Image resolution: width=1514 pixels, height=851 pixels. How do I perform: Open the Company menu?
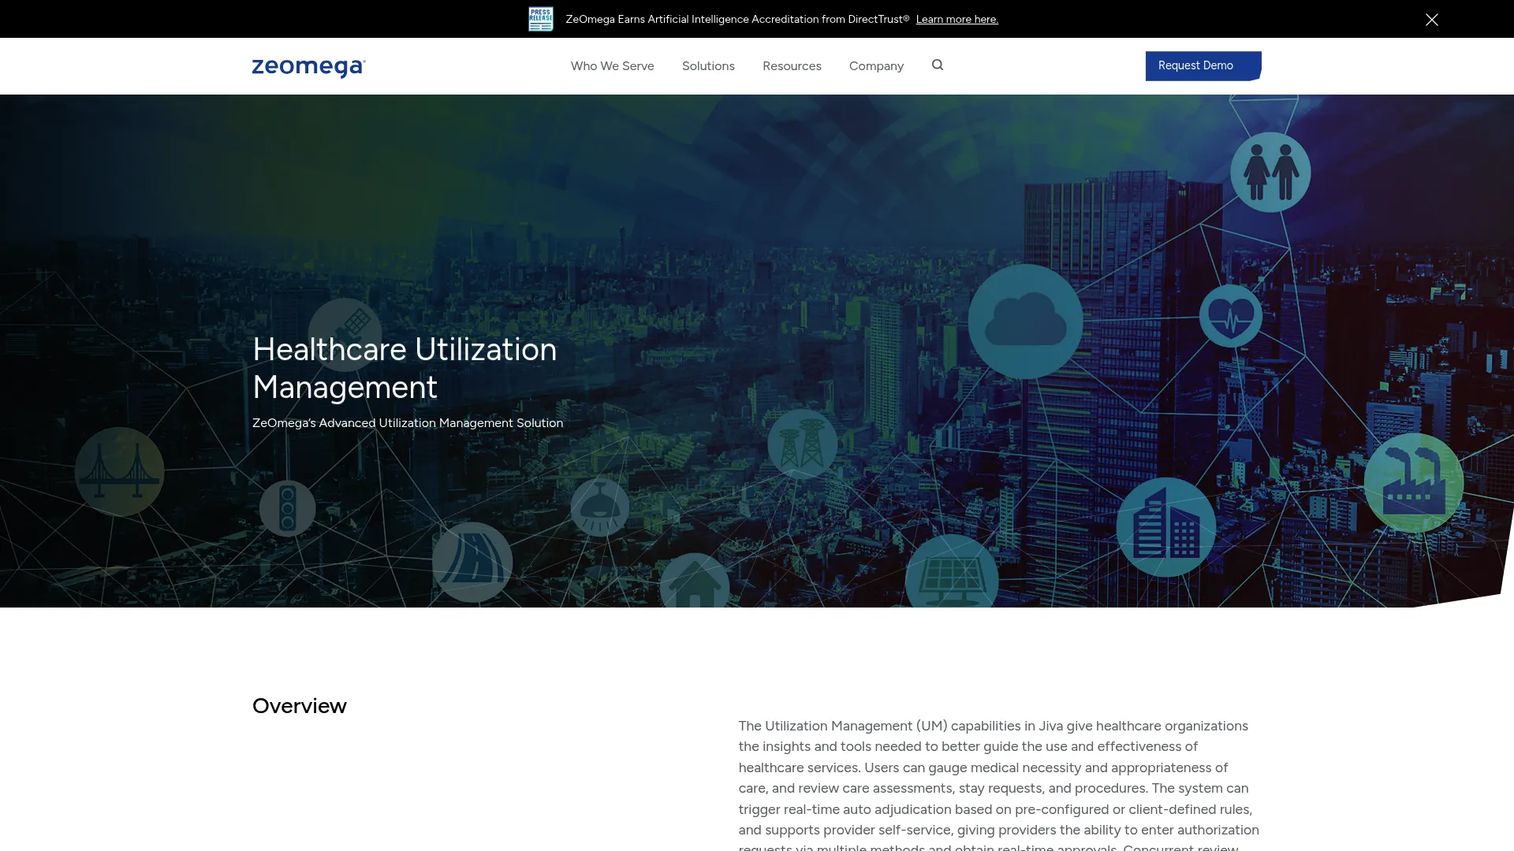click(x=876, y=66)
